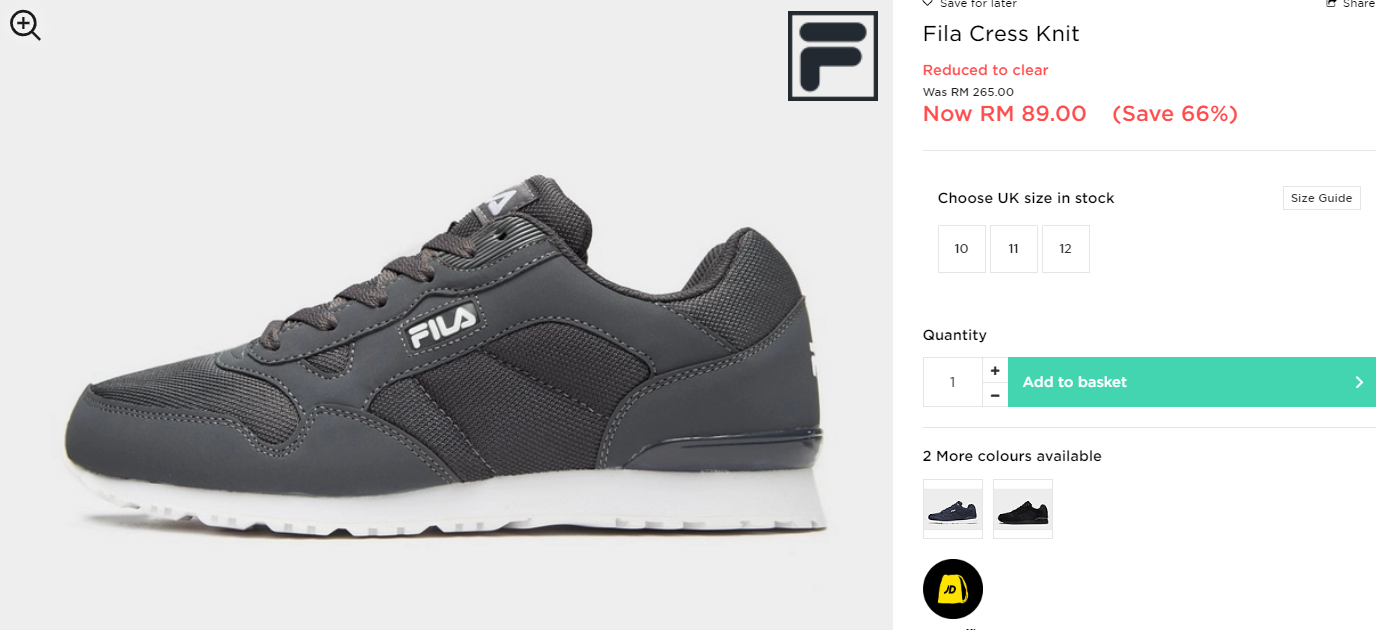Click the Share link text

(1359, 4)
